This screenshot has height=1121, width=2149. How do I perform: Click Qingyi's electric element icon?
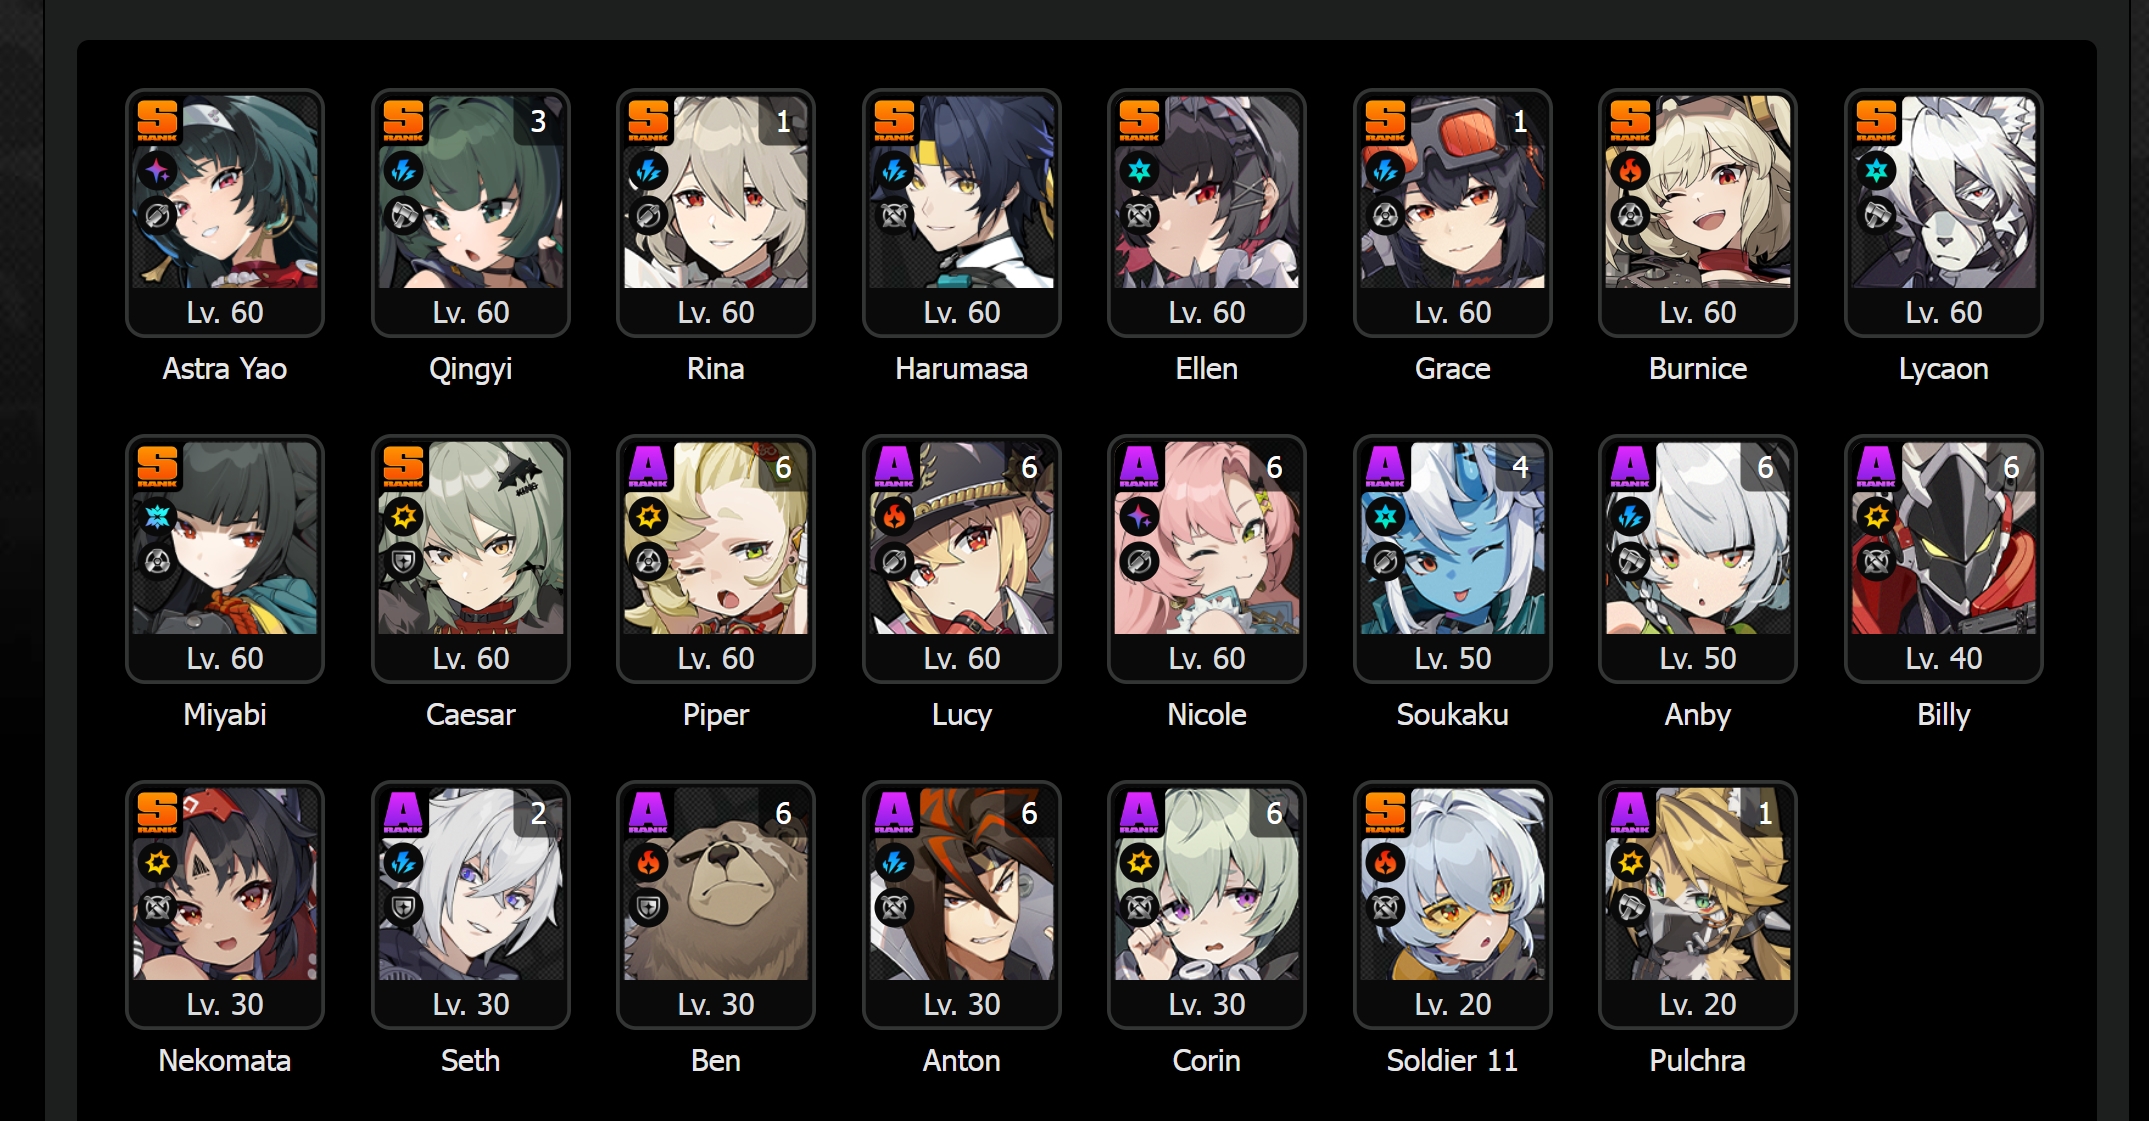(403, 171)
